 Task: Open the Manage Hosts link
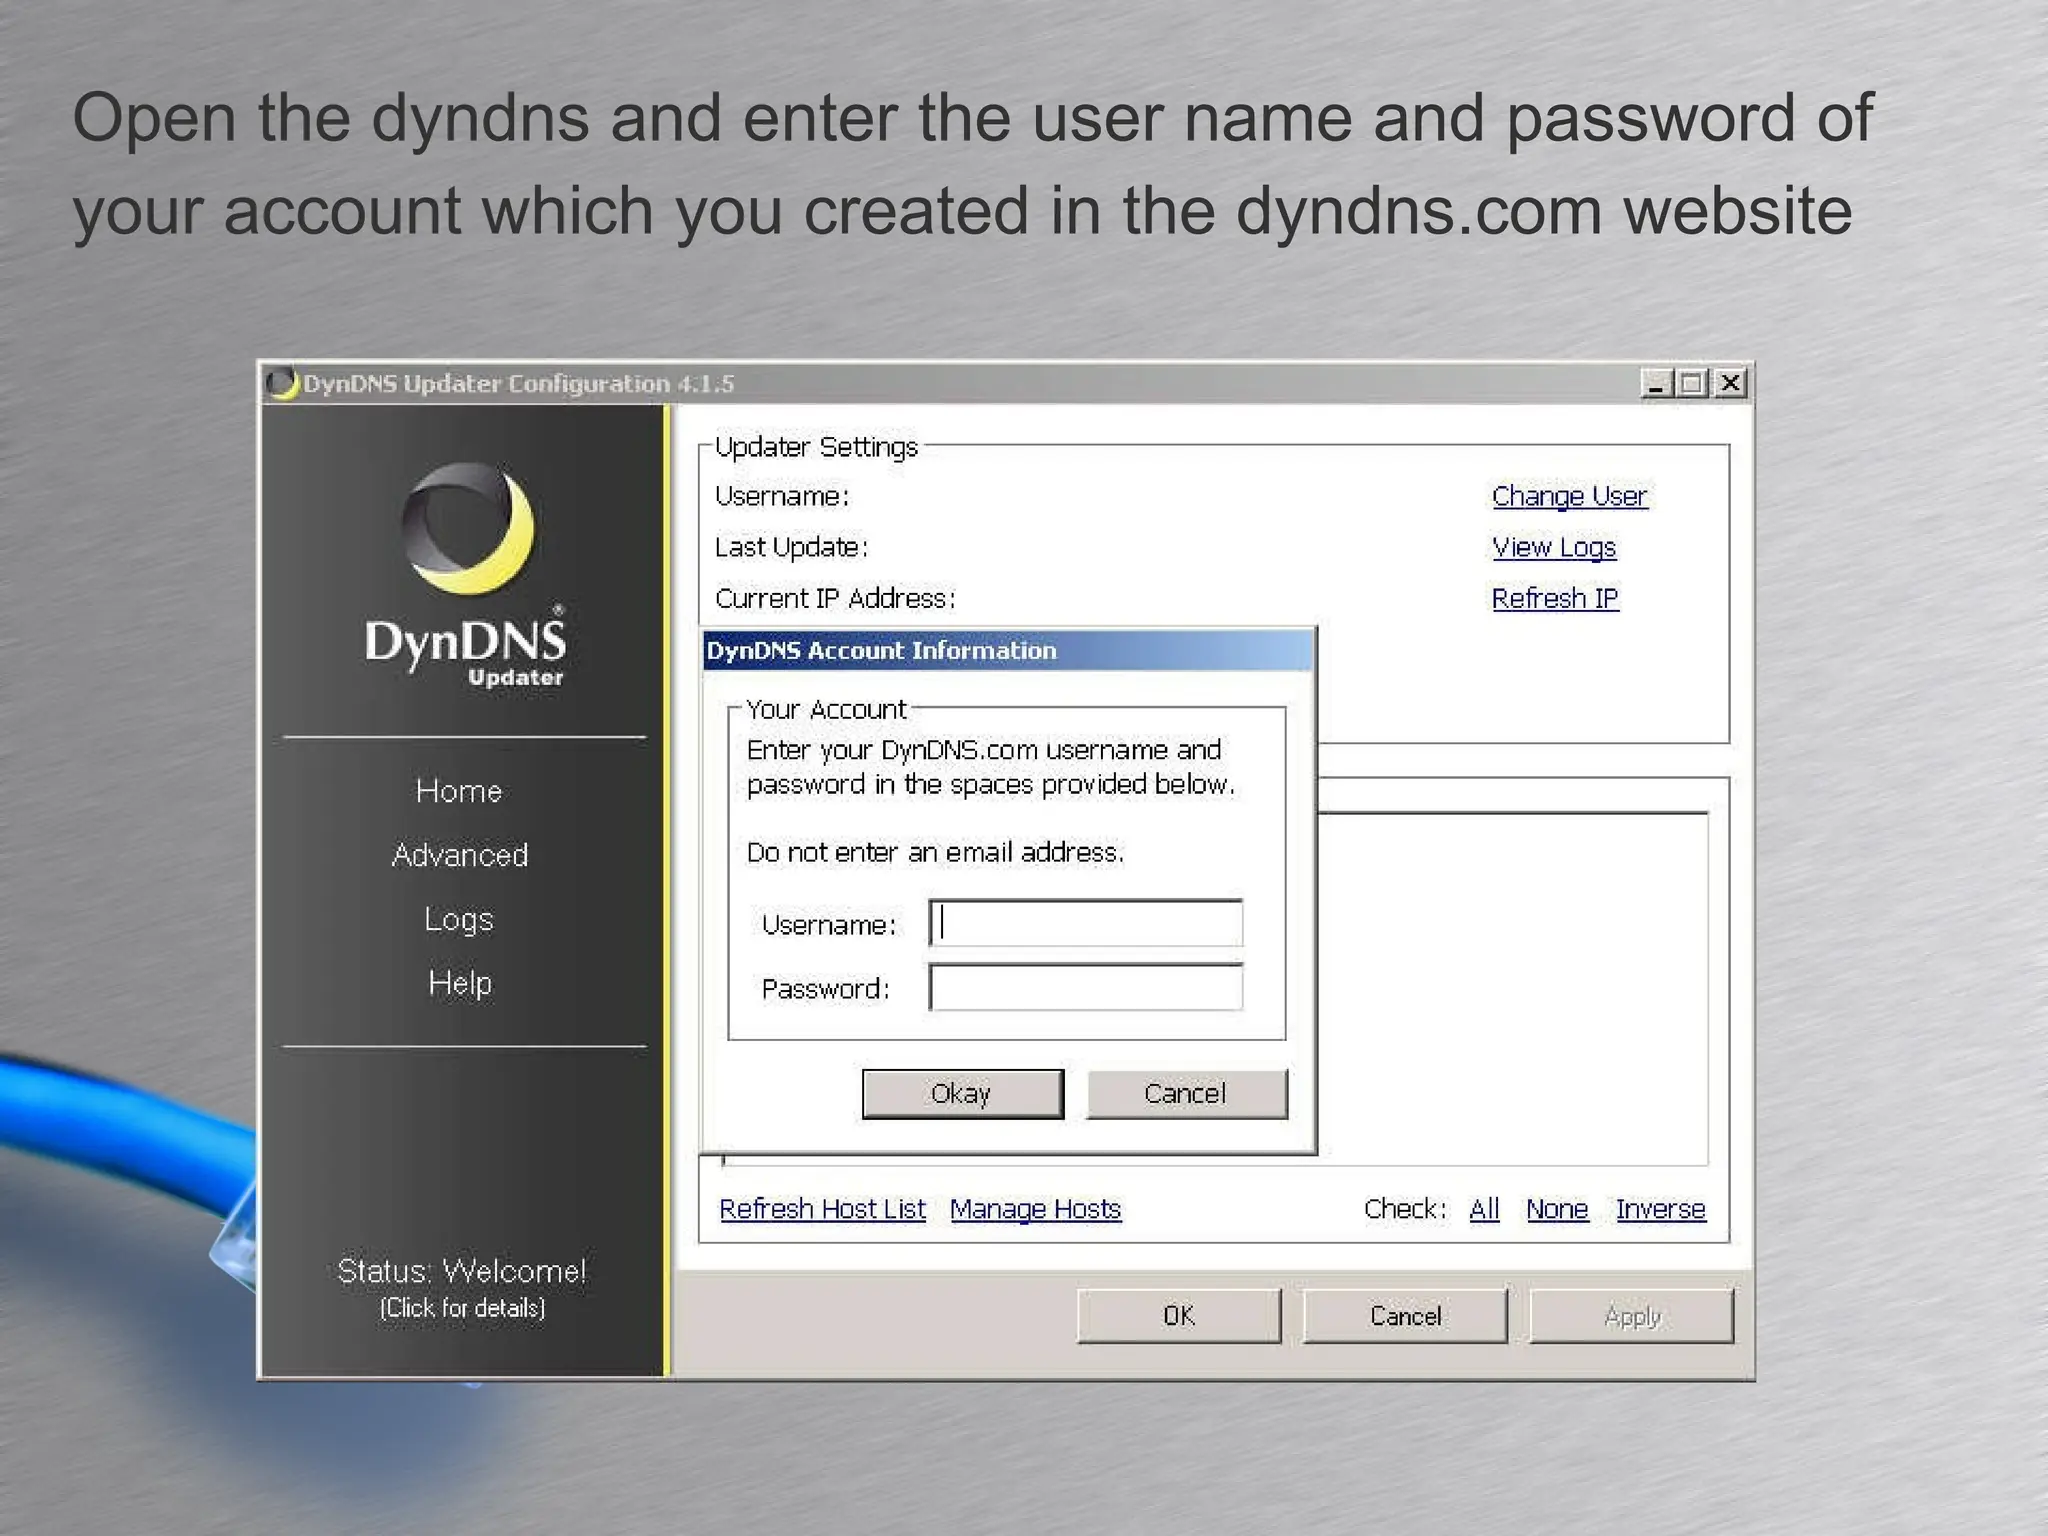1036,1209
